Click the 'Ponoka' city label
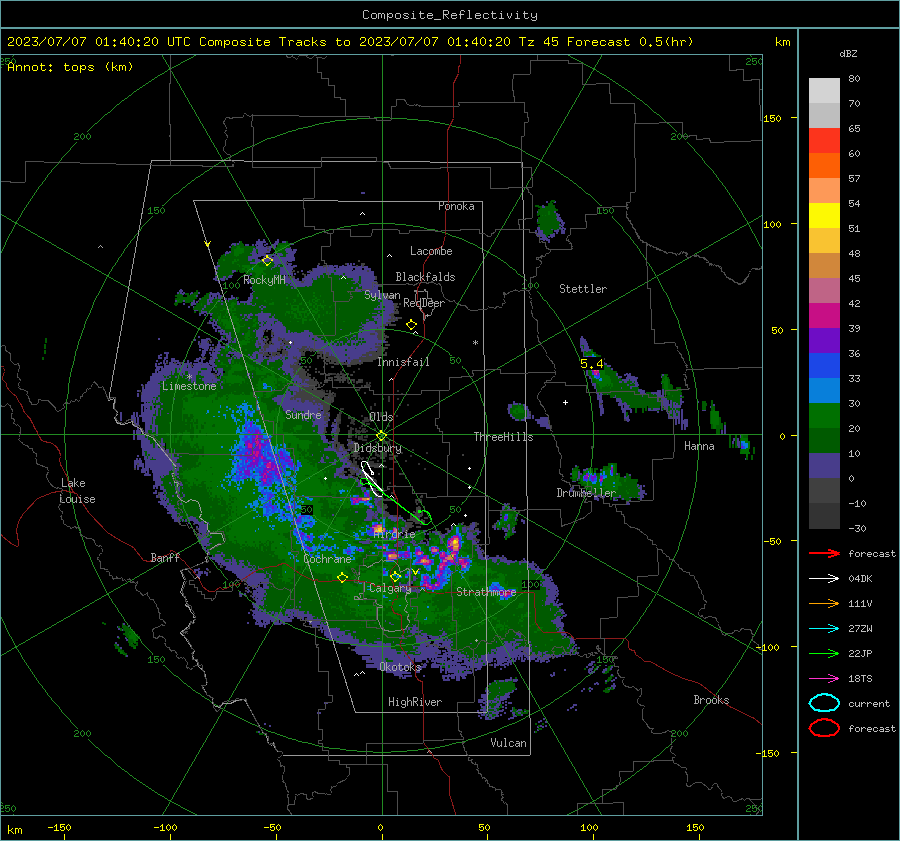The height and width of the screenshot is (841, 900). point(456,206)
